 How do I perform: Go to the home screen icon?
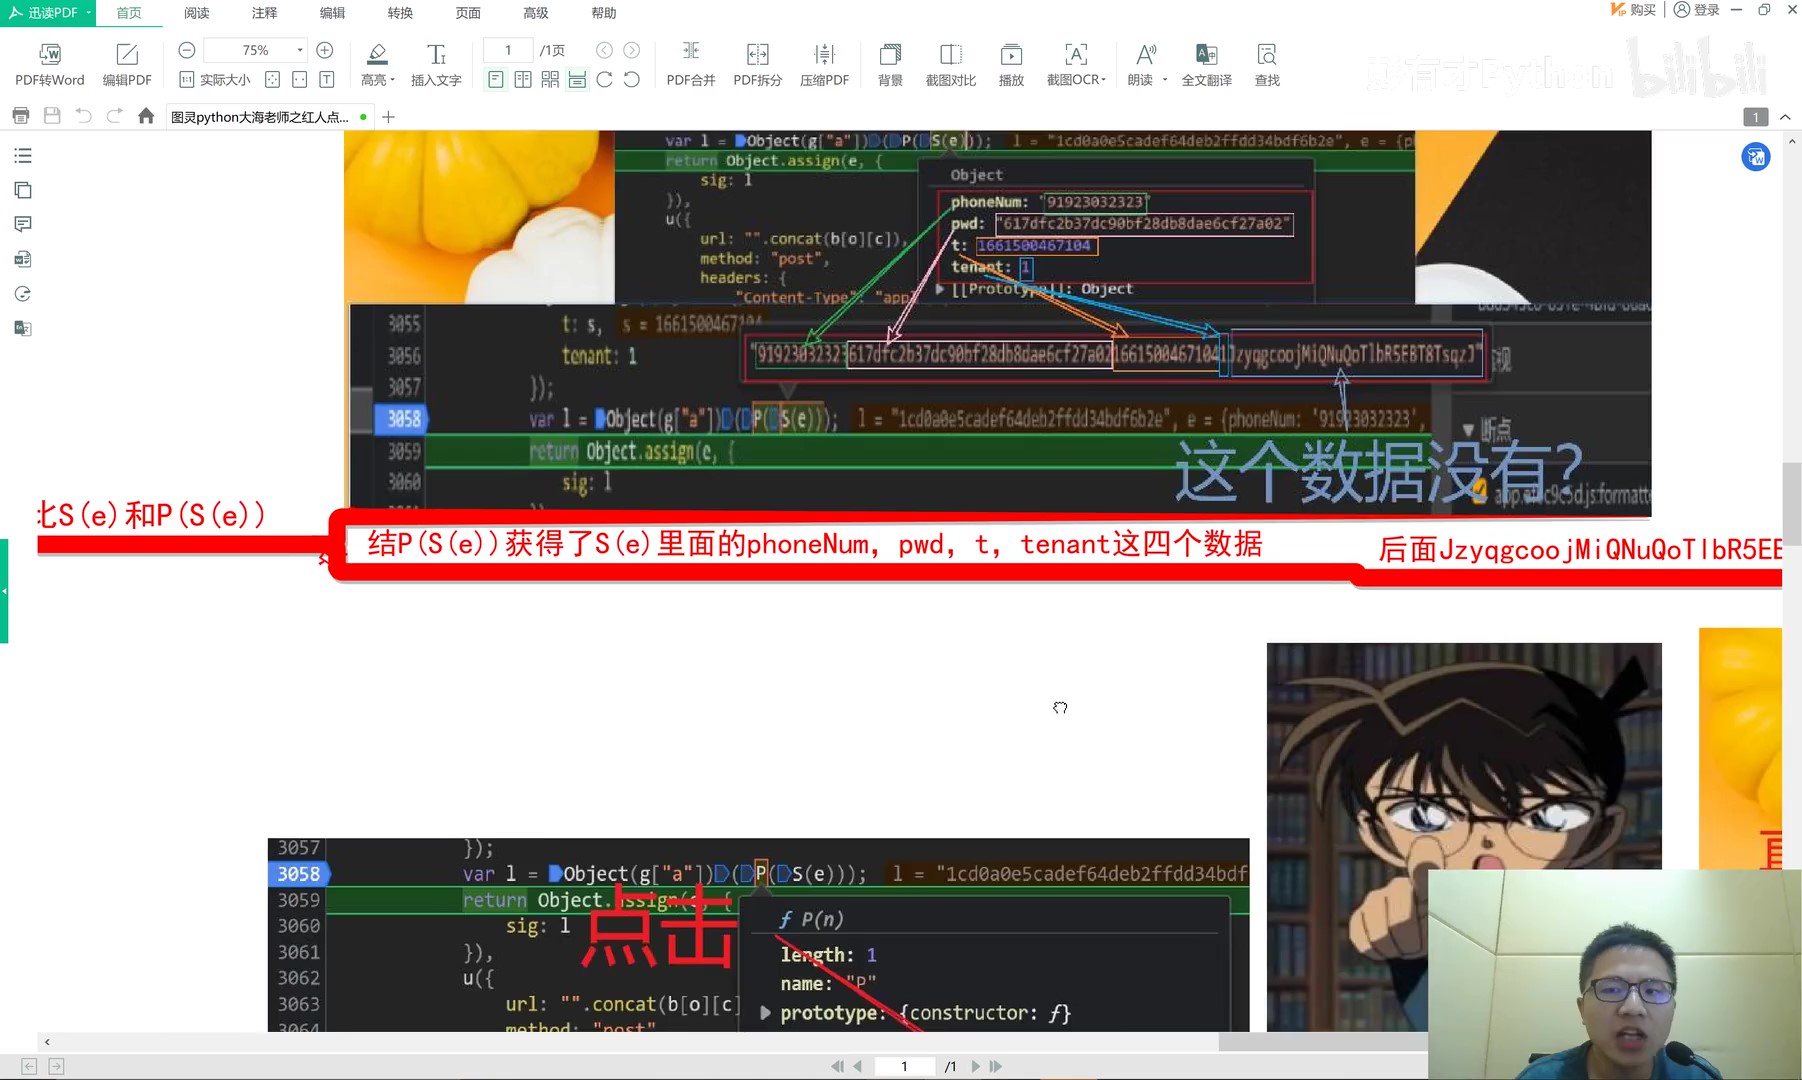146,116
